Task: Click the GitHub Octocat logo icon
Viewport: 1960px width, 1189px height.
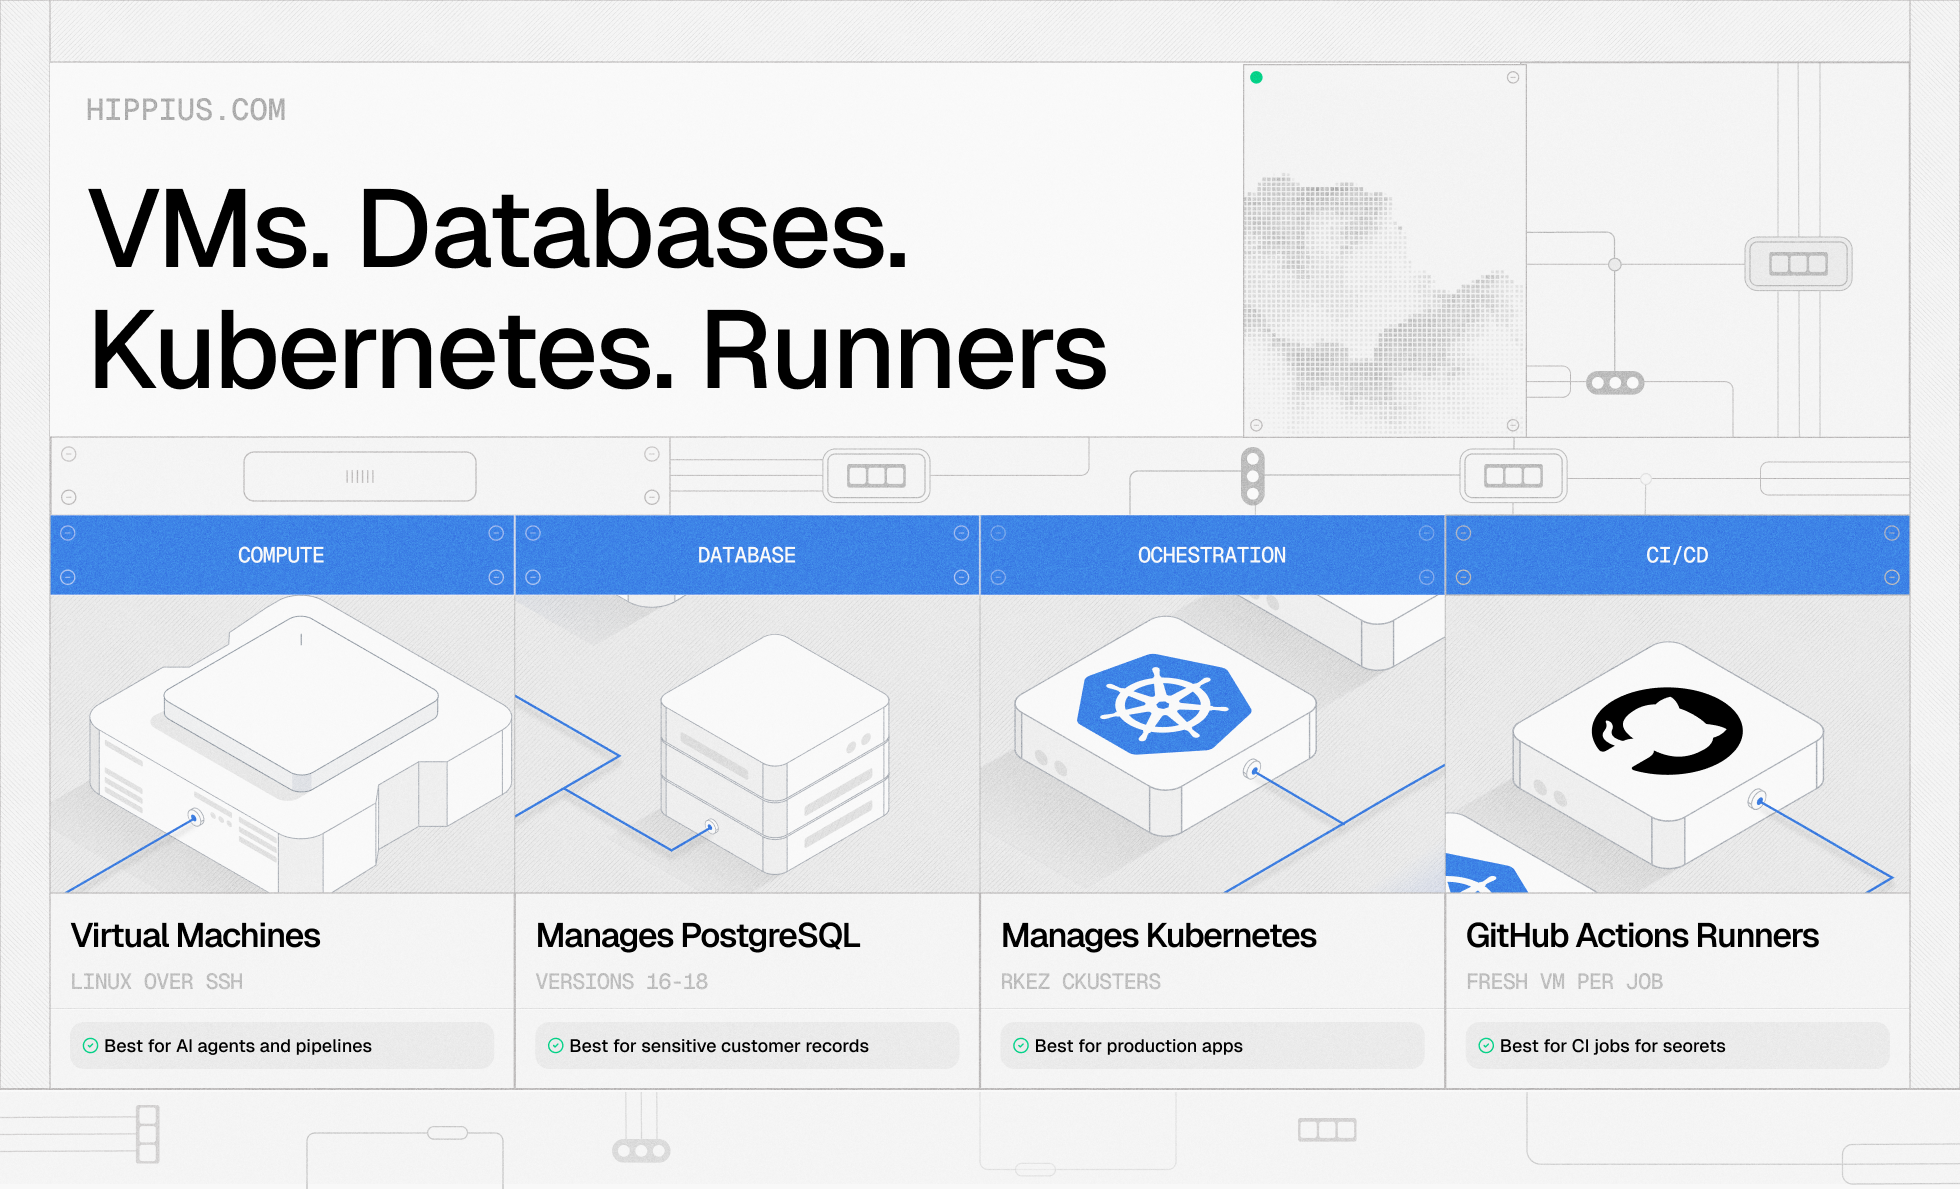Action: (x=1667, y=730)
